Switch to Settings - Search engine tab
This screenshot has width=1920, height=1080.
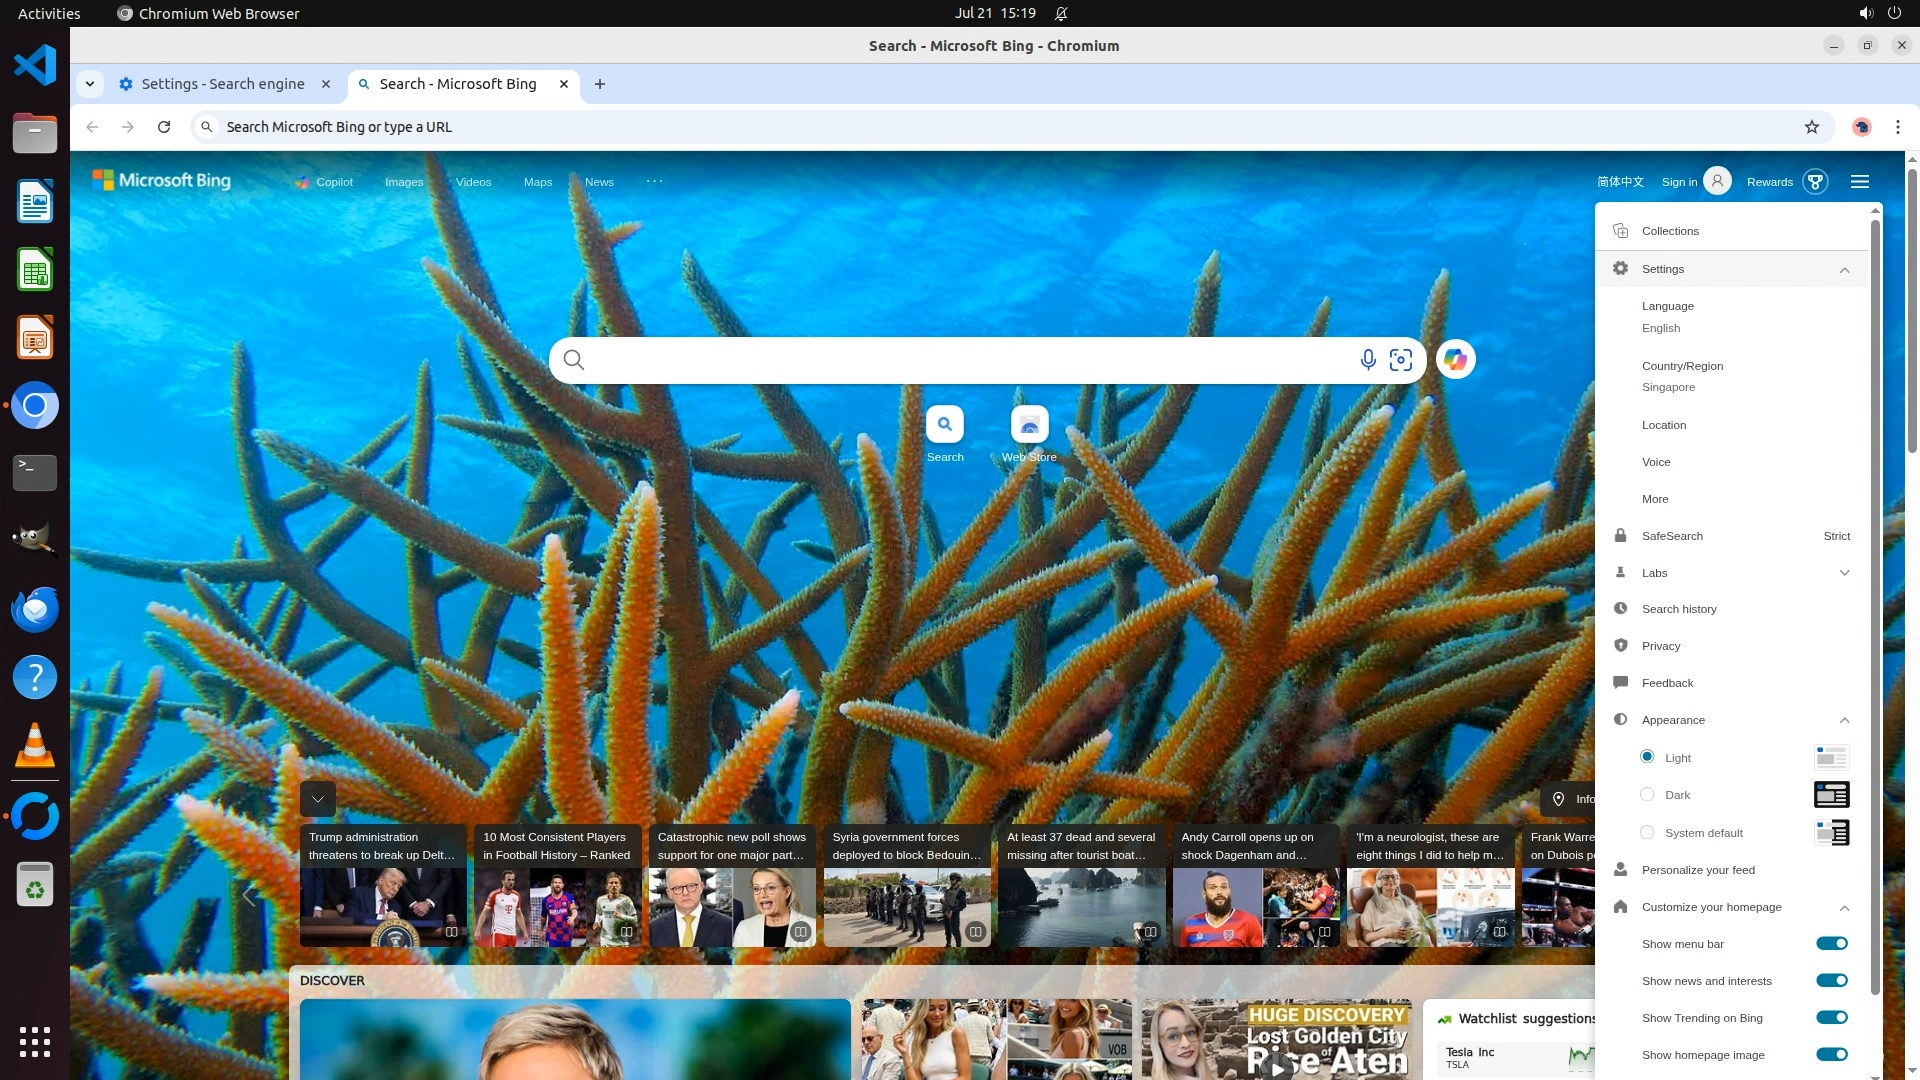click(x=222, y=84)
